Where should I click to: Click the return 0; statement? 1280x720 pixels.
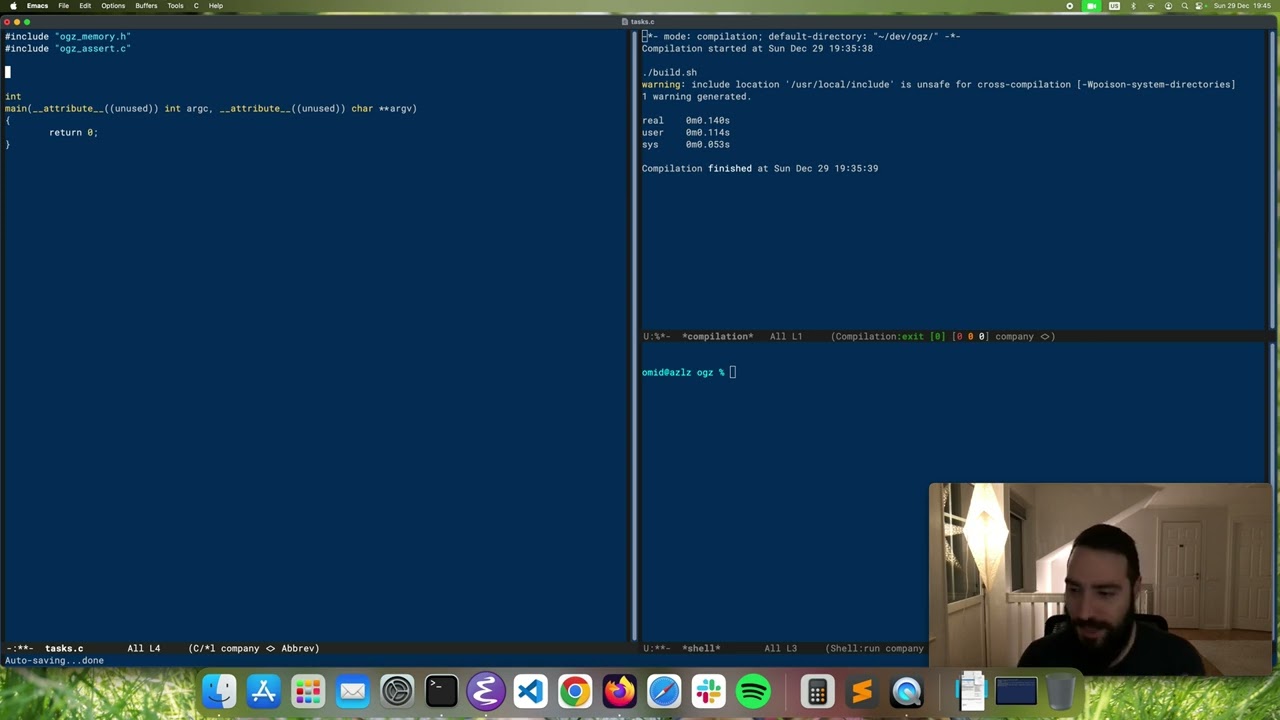point(73,132)
